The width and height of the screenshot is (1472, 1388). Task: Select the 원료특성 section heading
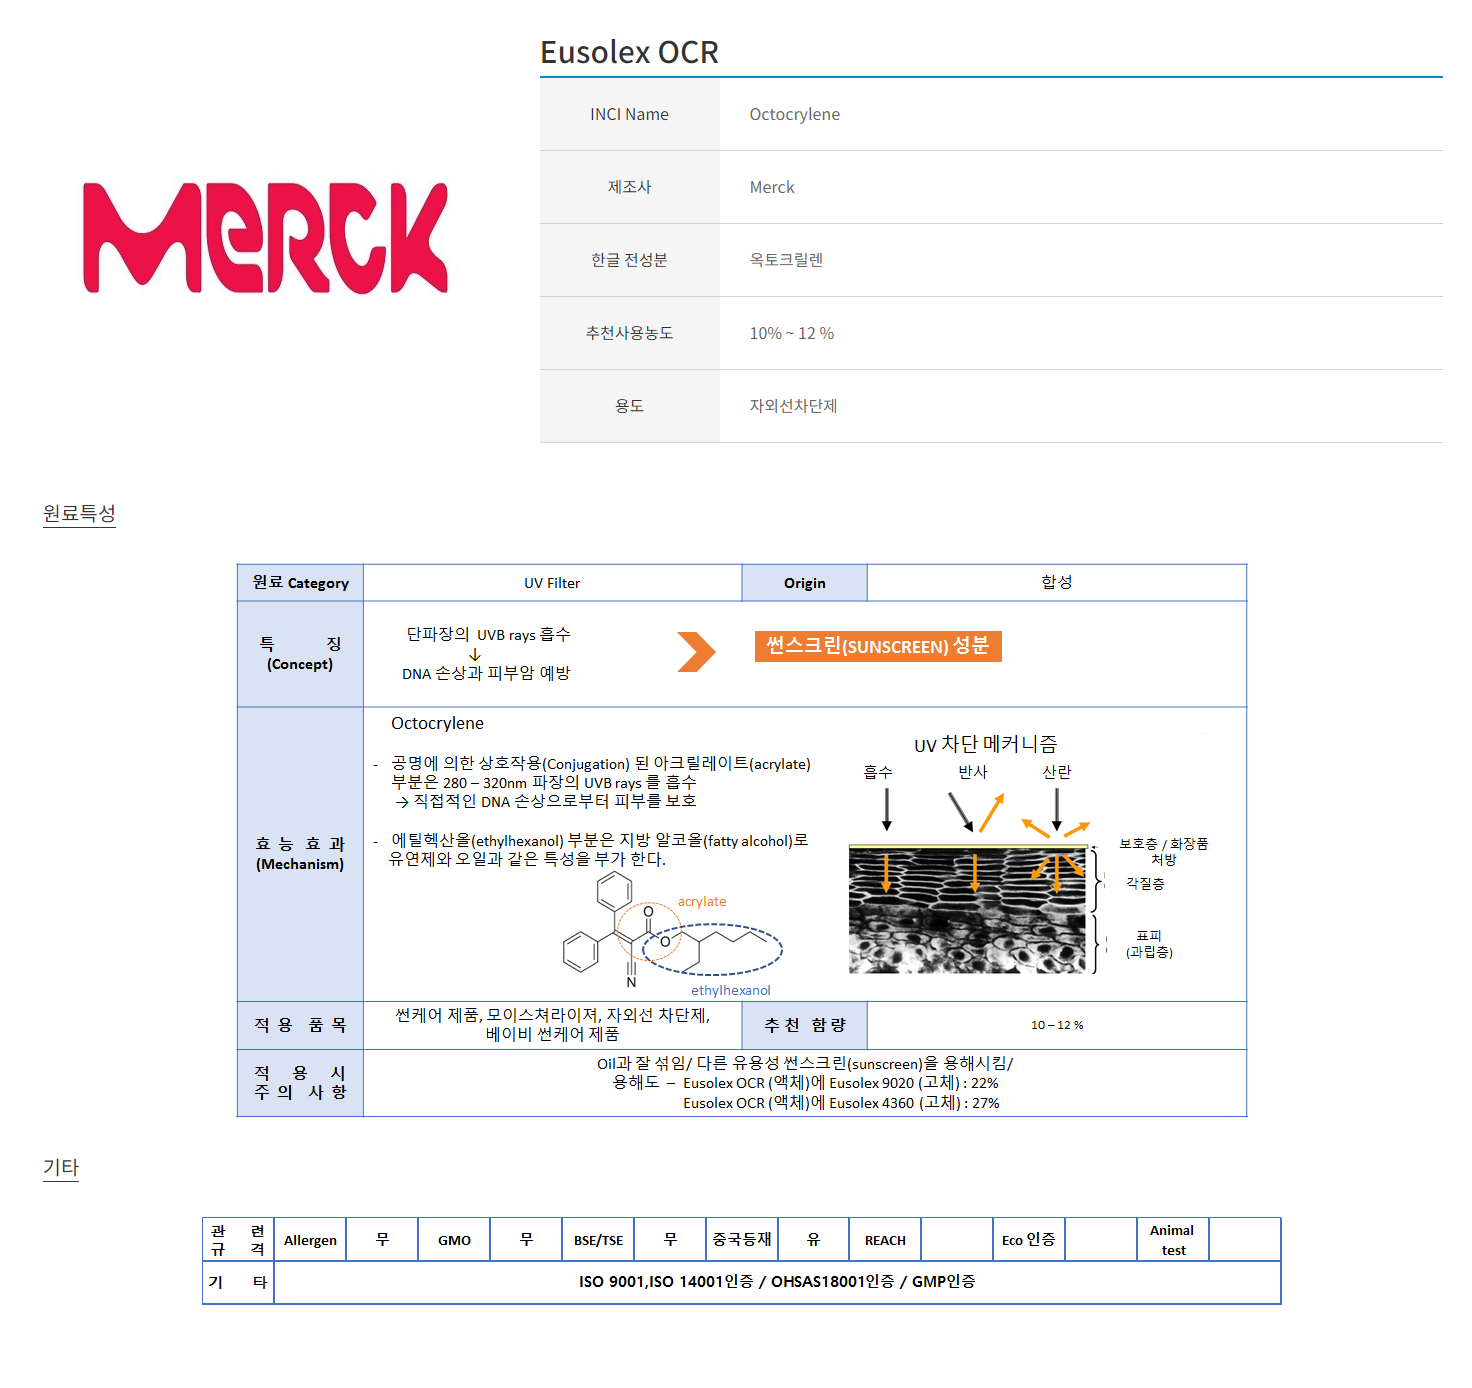click(x=79, y=513)
